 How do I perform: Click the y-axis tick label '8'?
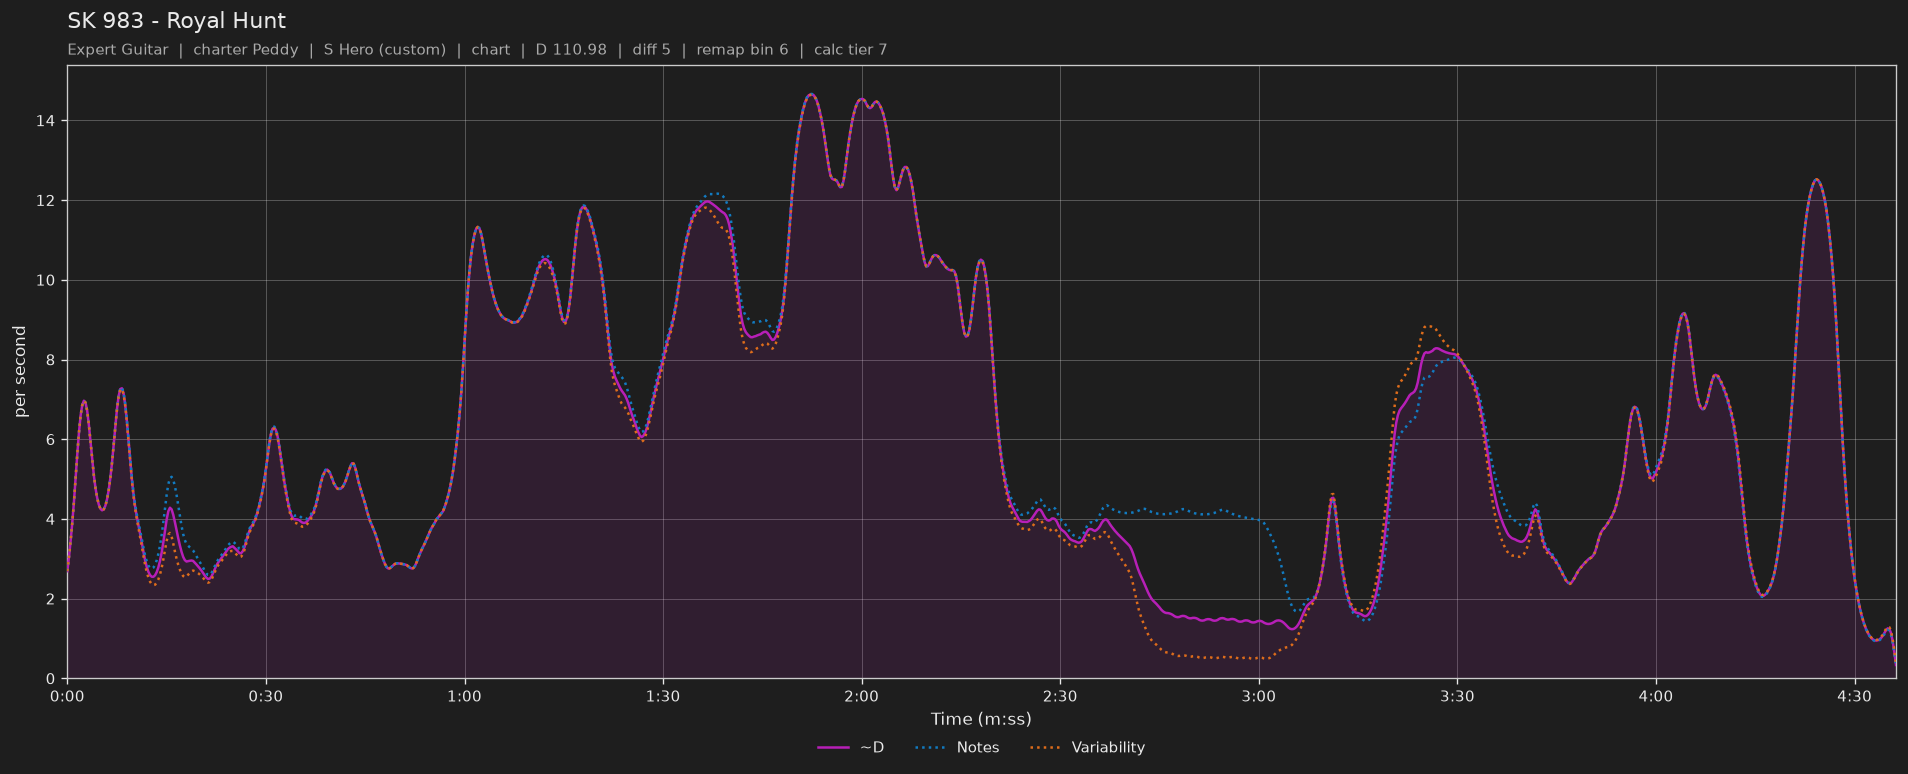pos(50,360)
